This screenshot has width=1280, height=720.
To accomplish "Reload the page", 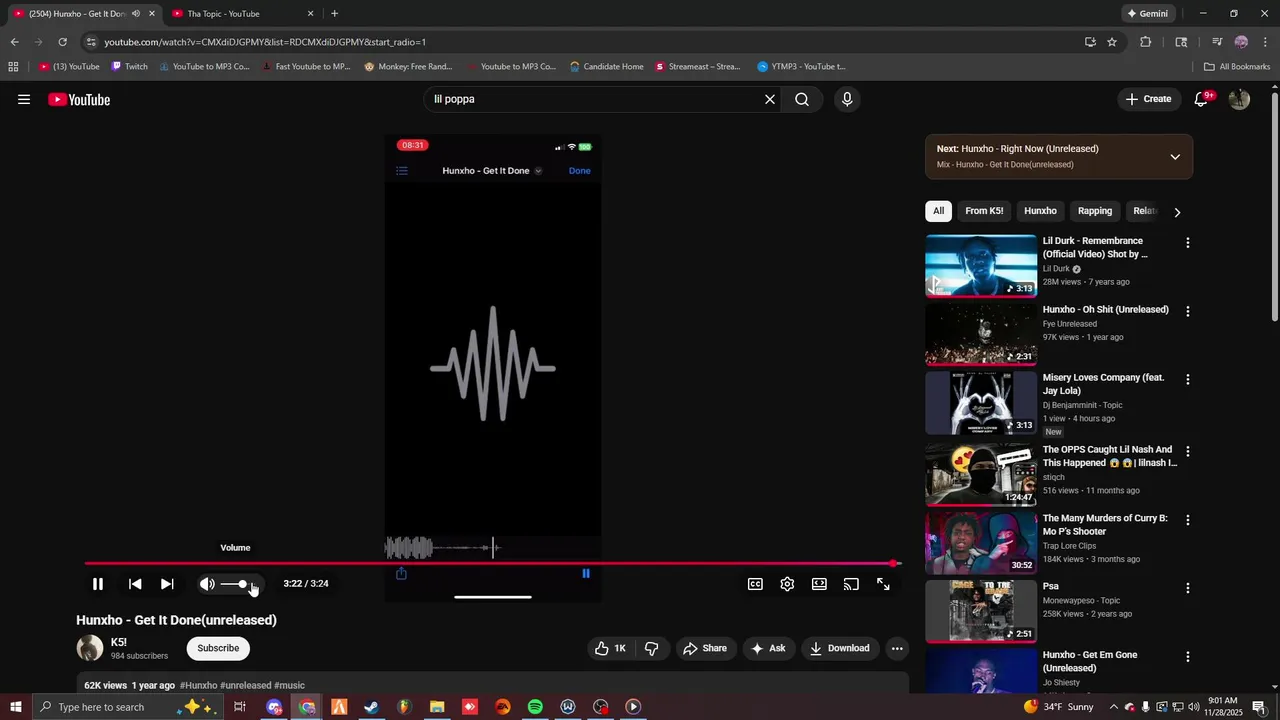I will tap(62, 42).
